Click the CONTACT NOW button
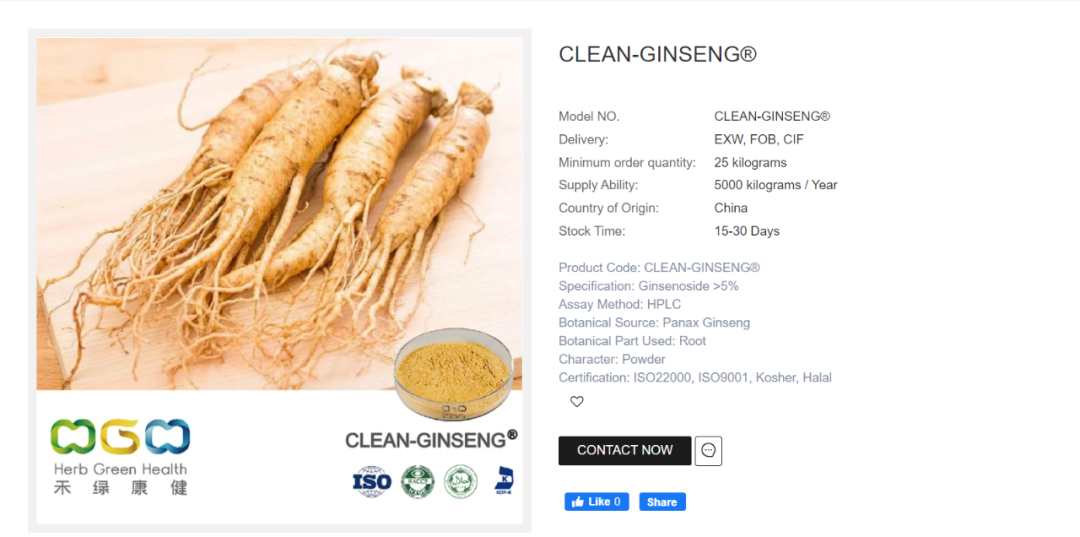 [x=625, y=450]
